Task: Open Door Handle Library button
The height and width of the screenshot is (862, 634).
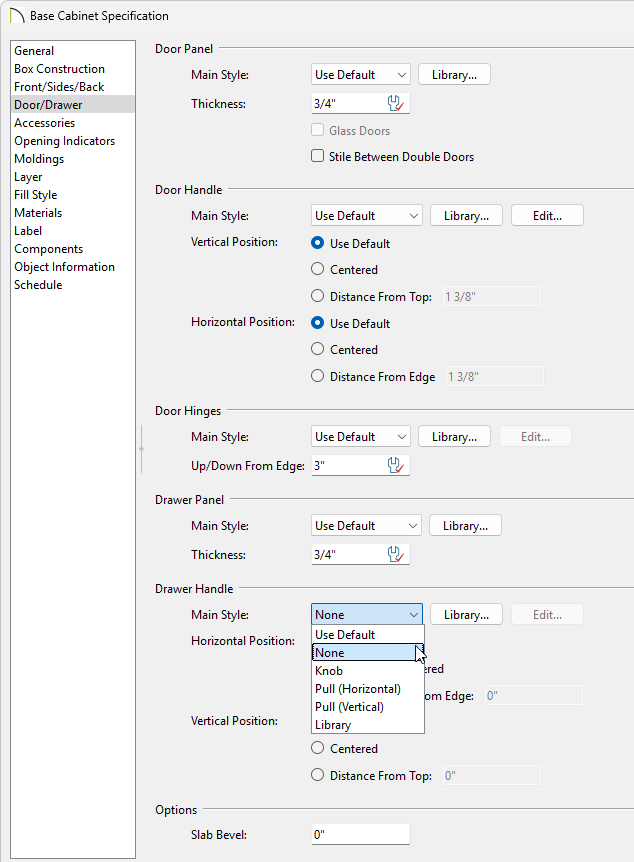Action: 465,216
